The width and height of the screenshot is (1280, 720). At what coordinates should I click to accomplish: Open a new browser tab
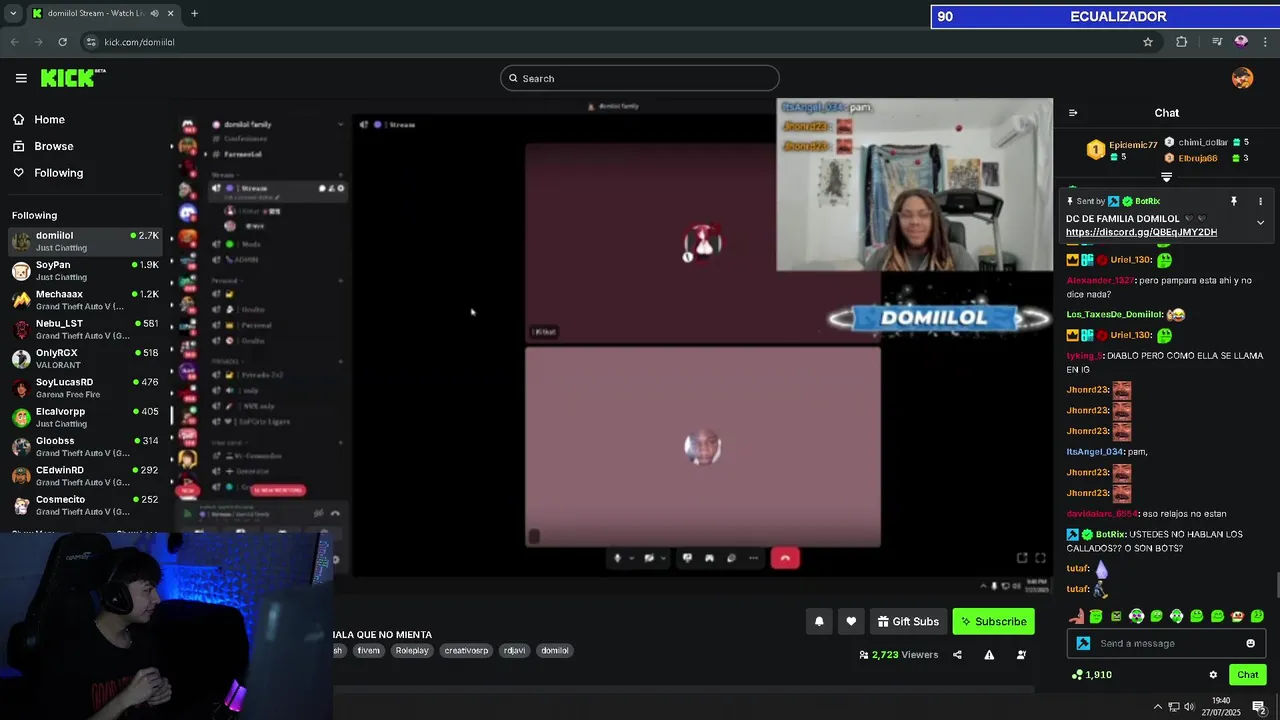tap(194, 13)
